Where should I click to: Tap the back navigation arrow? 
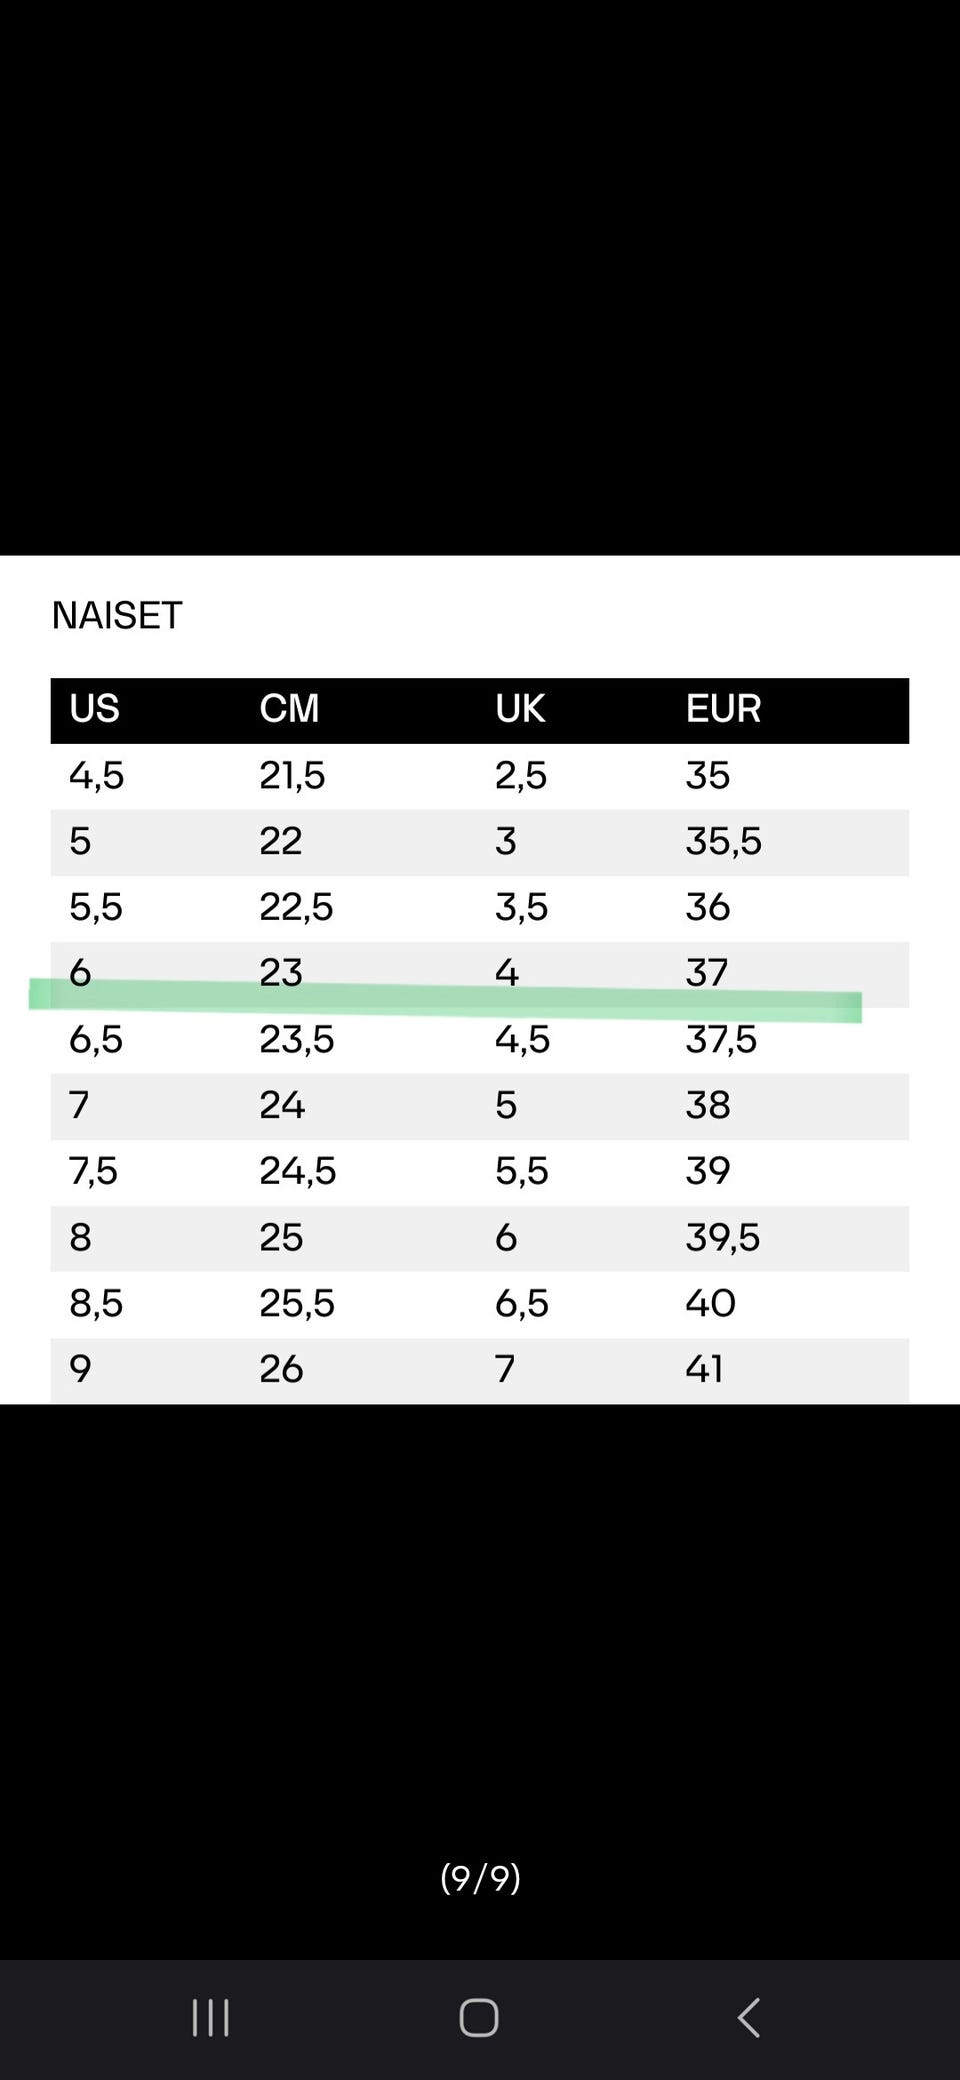[x=748, y=2018]
